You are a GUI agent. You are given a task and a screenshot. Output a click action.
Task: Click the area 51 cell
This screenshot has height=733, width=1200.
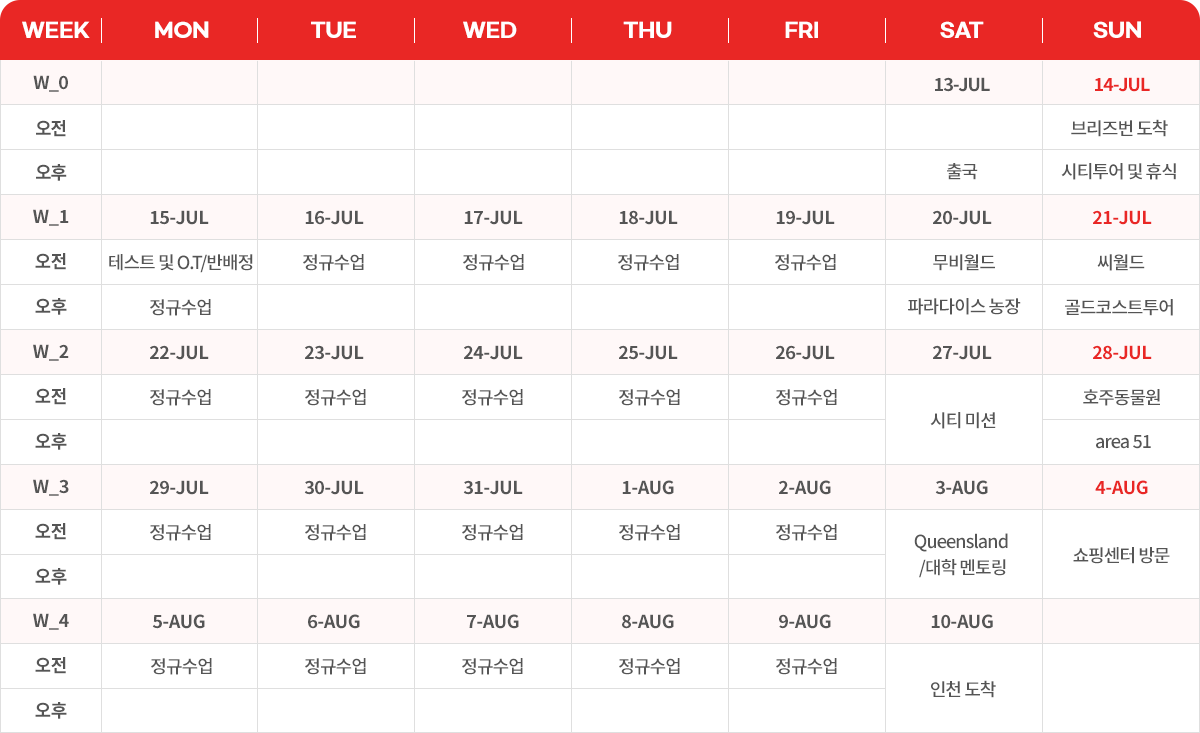[x=1123, y=441]
